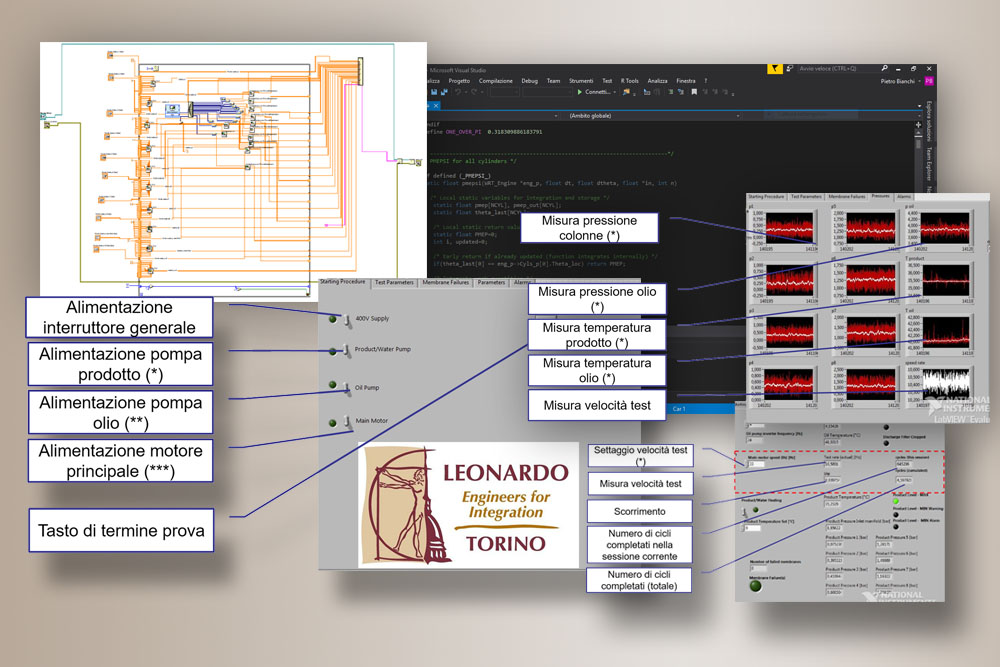Toggle the bookmark icon in Visual Studio toolbar
The width and height of the screenshot is (1000, 667).
[694, 92]
